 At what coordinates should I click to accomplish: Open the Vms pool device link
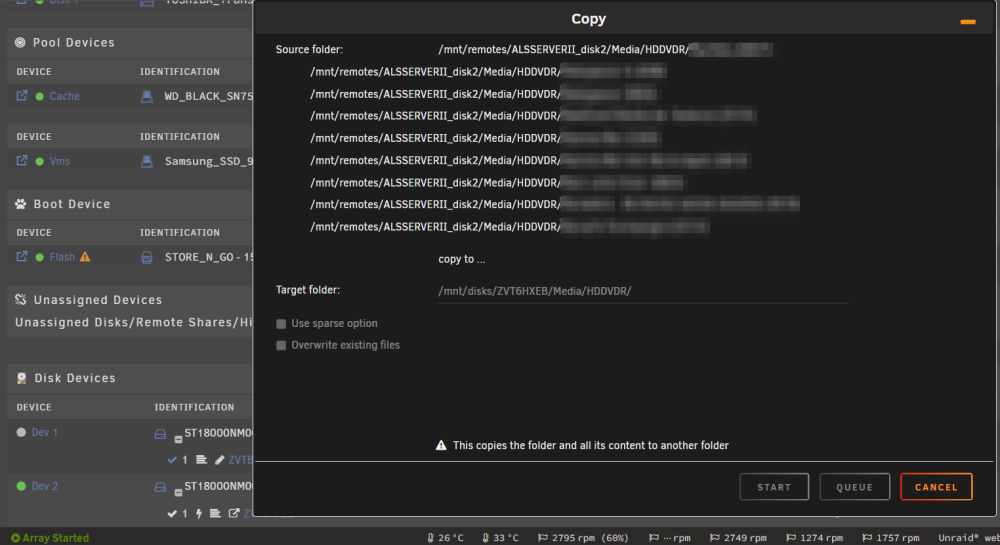(59, 161)
